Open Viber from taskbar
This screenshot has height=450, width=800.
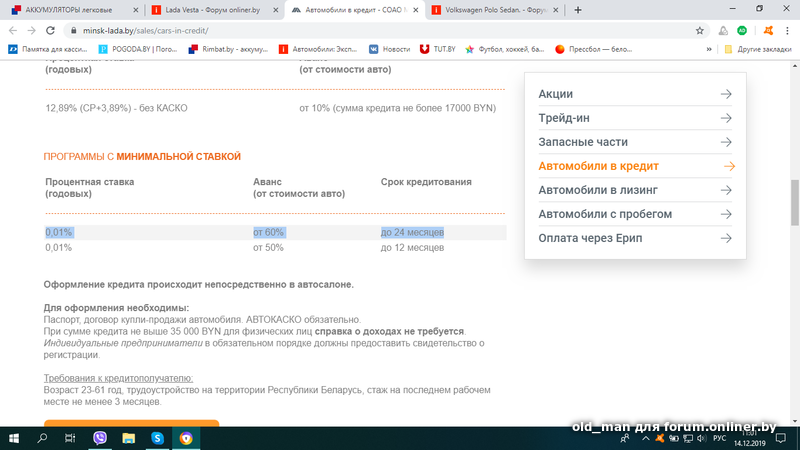[x=100, y=438]
